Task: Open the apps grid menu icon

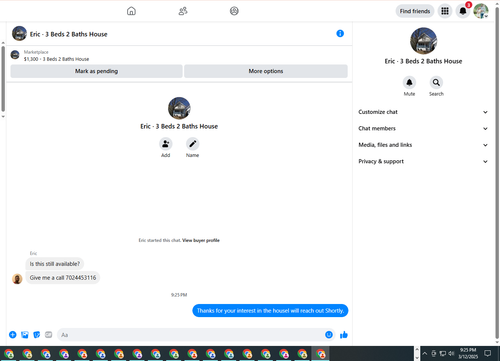Action: [x=445, y=11]
